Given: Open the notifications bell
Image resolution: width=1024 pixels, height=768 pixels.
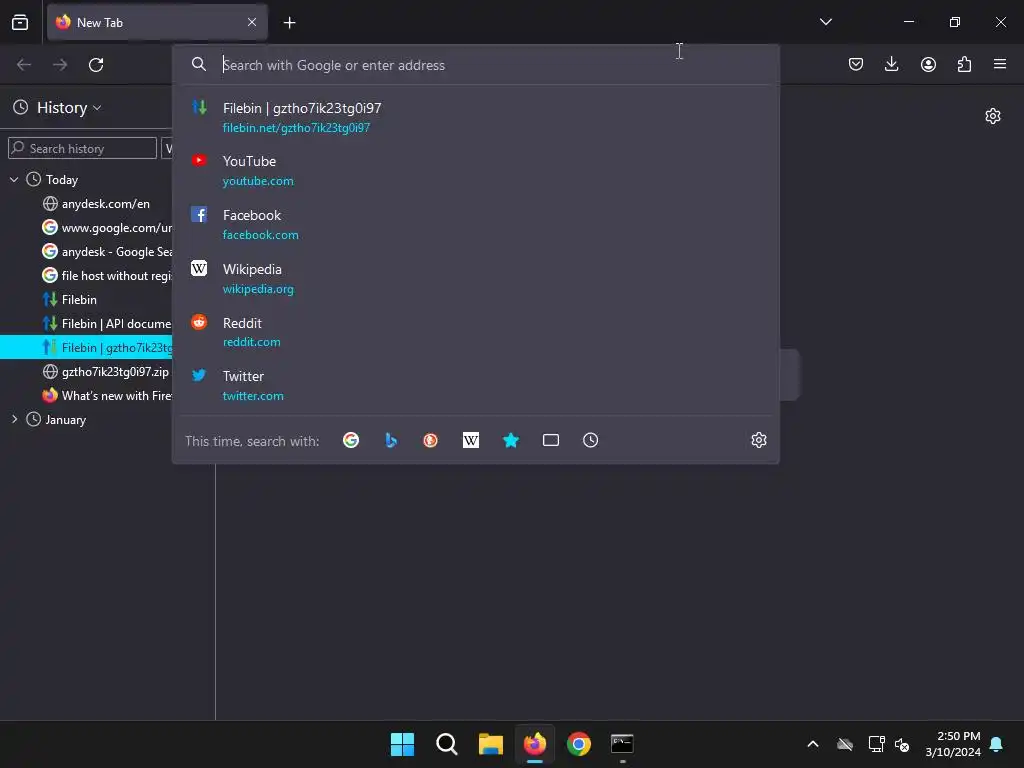Looking at the screenshot, I should tap(997, 744).
